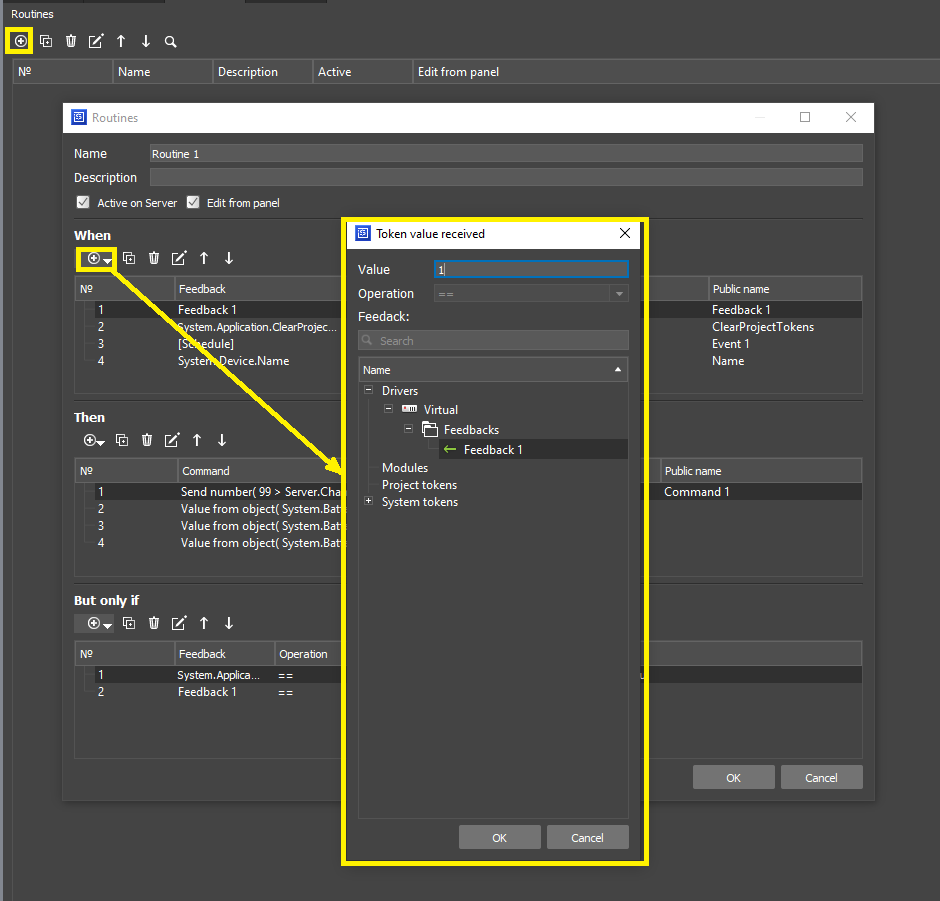Screen dimensions: 940x901
Task: Click Cancel in the Routines dialog
Action: click(821, 778)
